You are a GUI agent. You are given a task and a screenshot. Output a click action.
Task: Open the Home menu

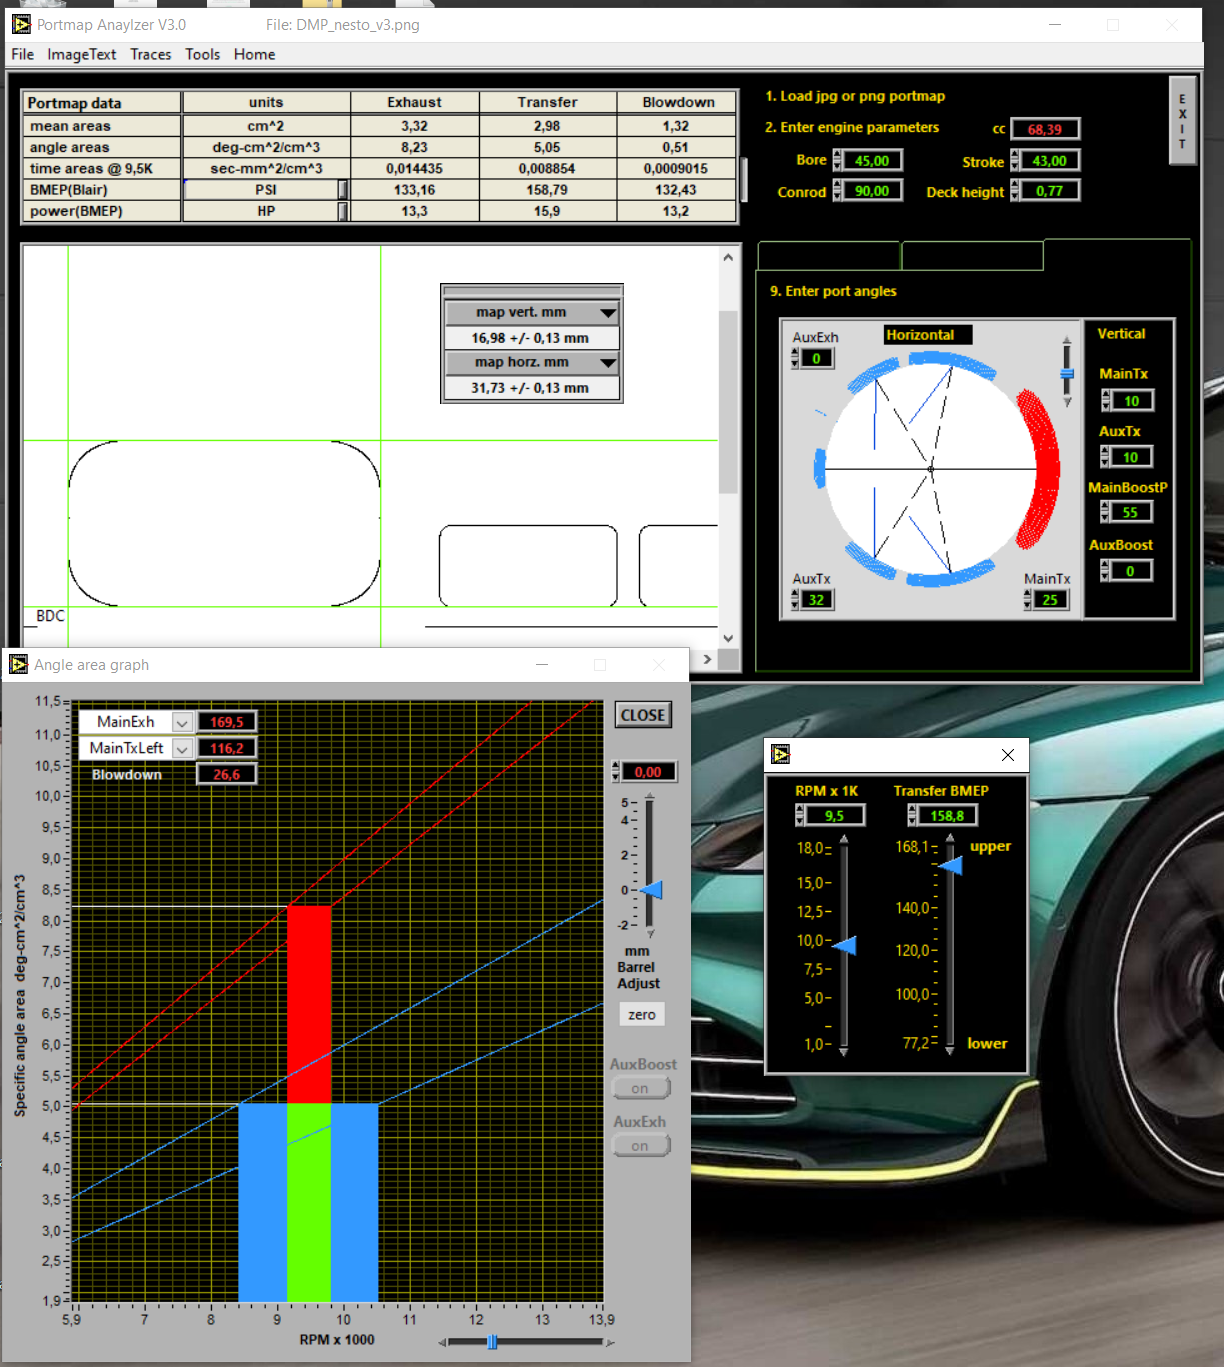pos(254,54)
